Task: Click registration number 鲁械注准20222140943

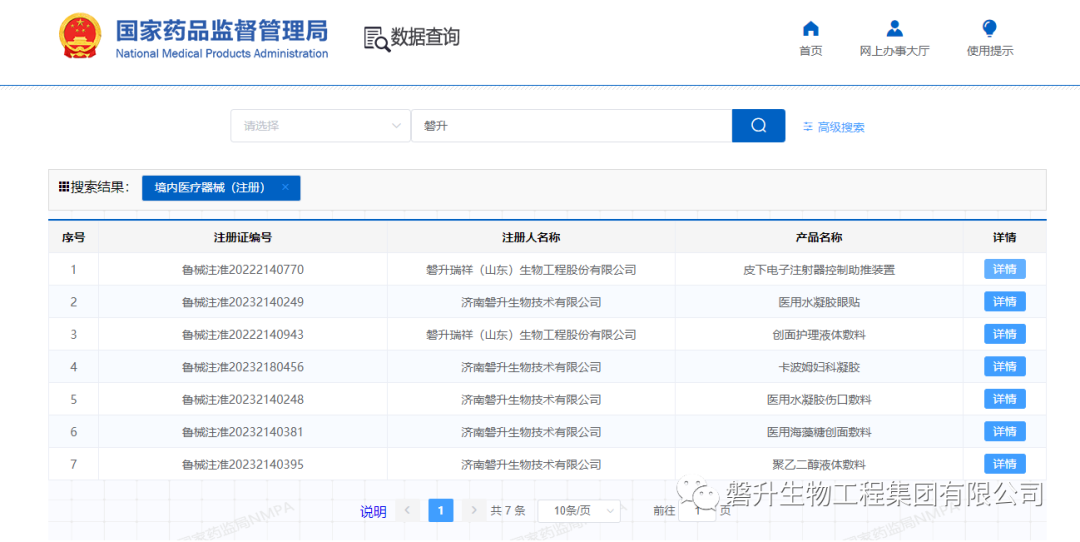Action: coord(242,334)
